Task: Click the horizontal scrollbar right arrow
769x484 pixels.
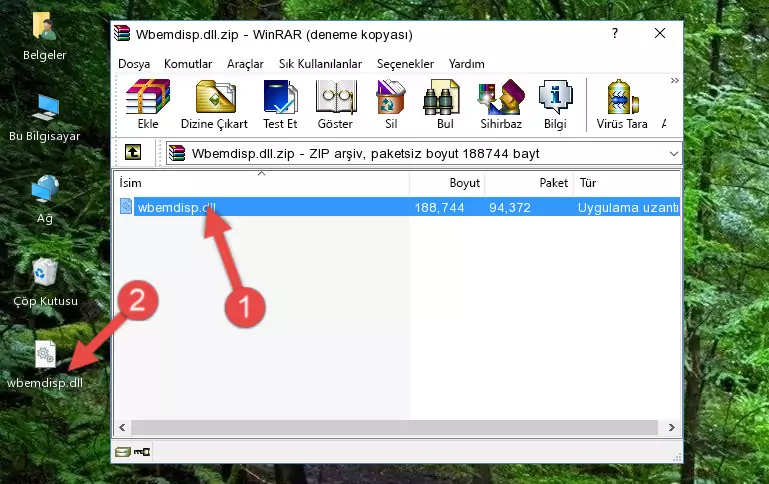Action: pyautogui.click(x=672, y=427)
